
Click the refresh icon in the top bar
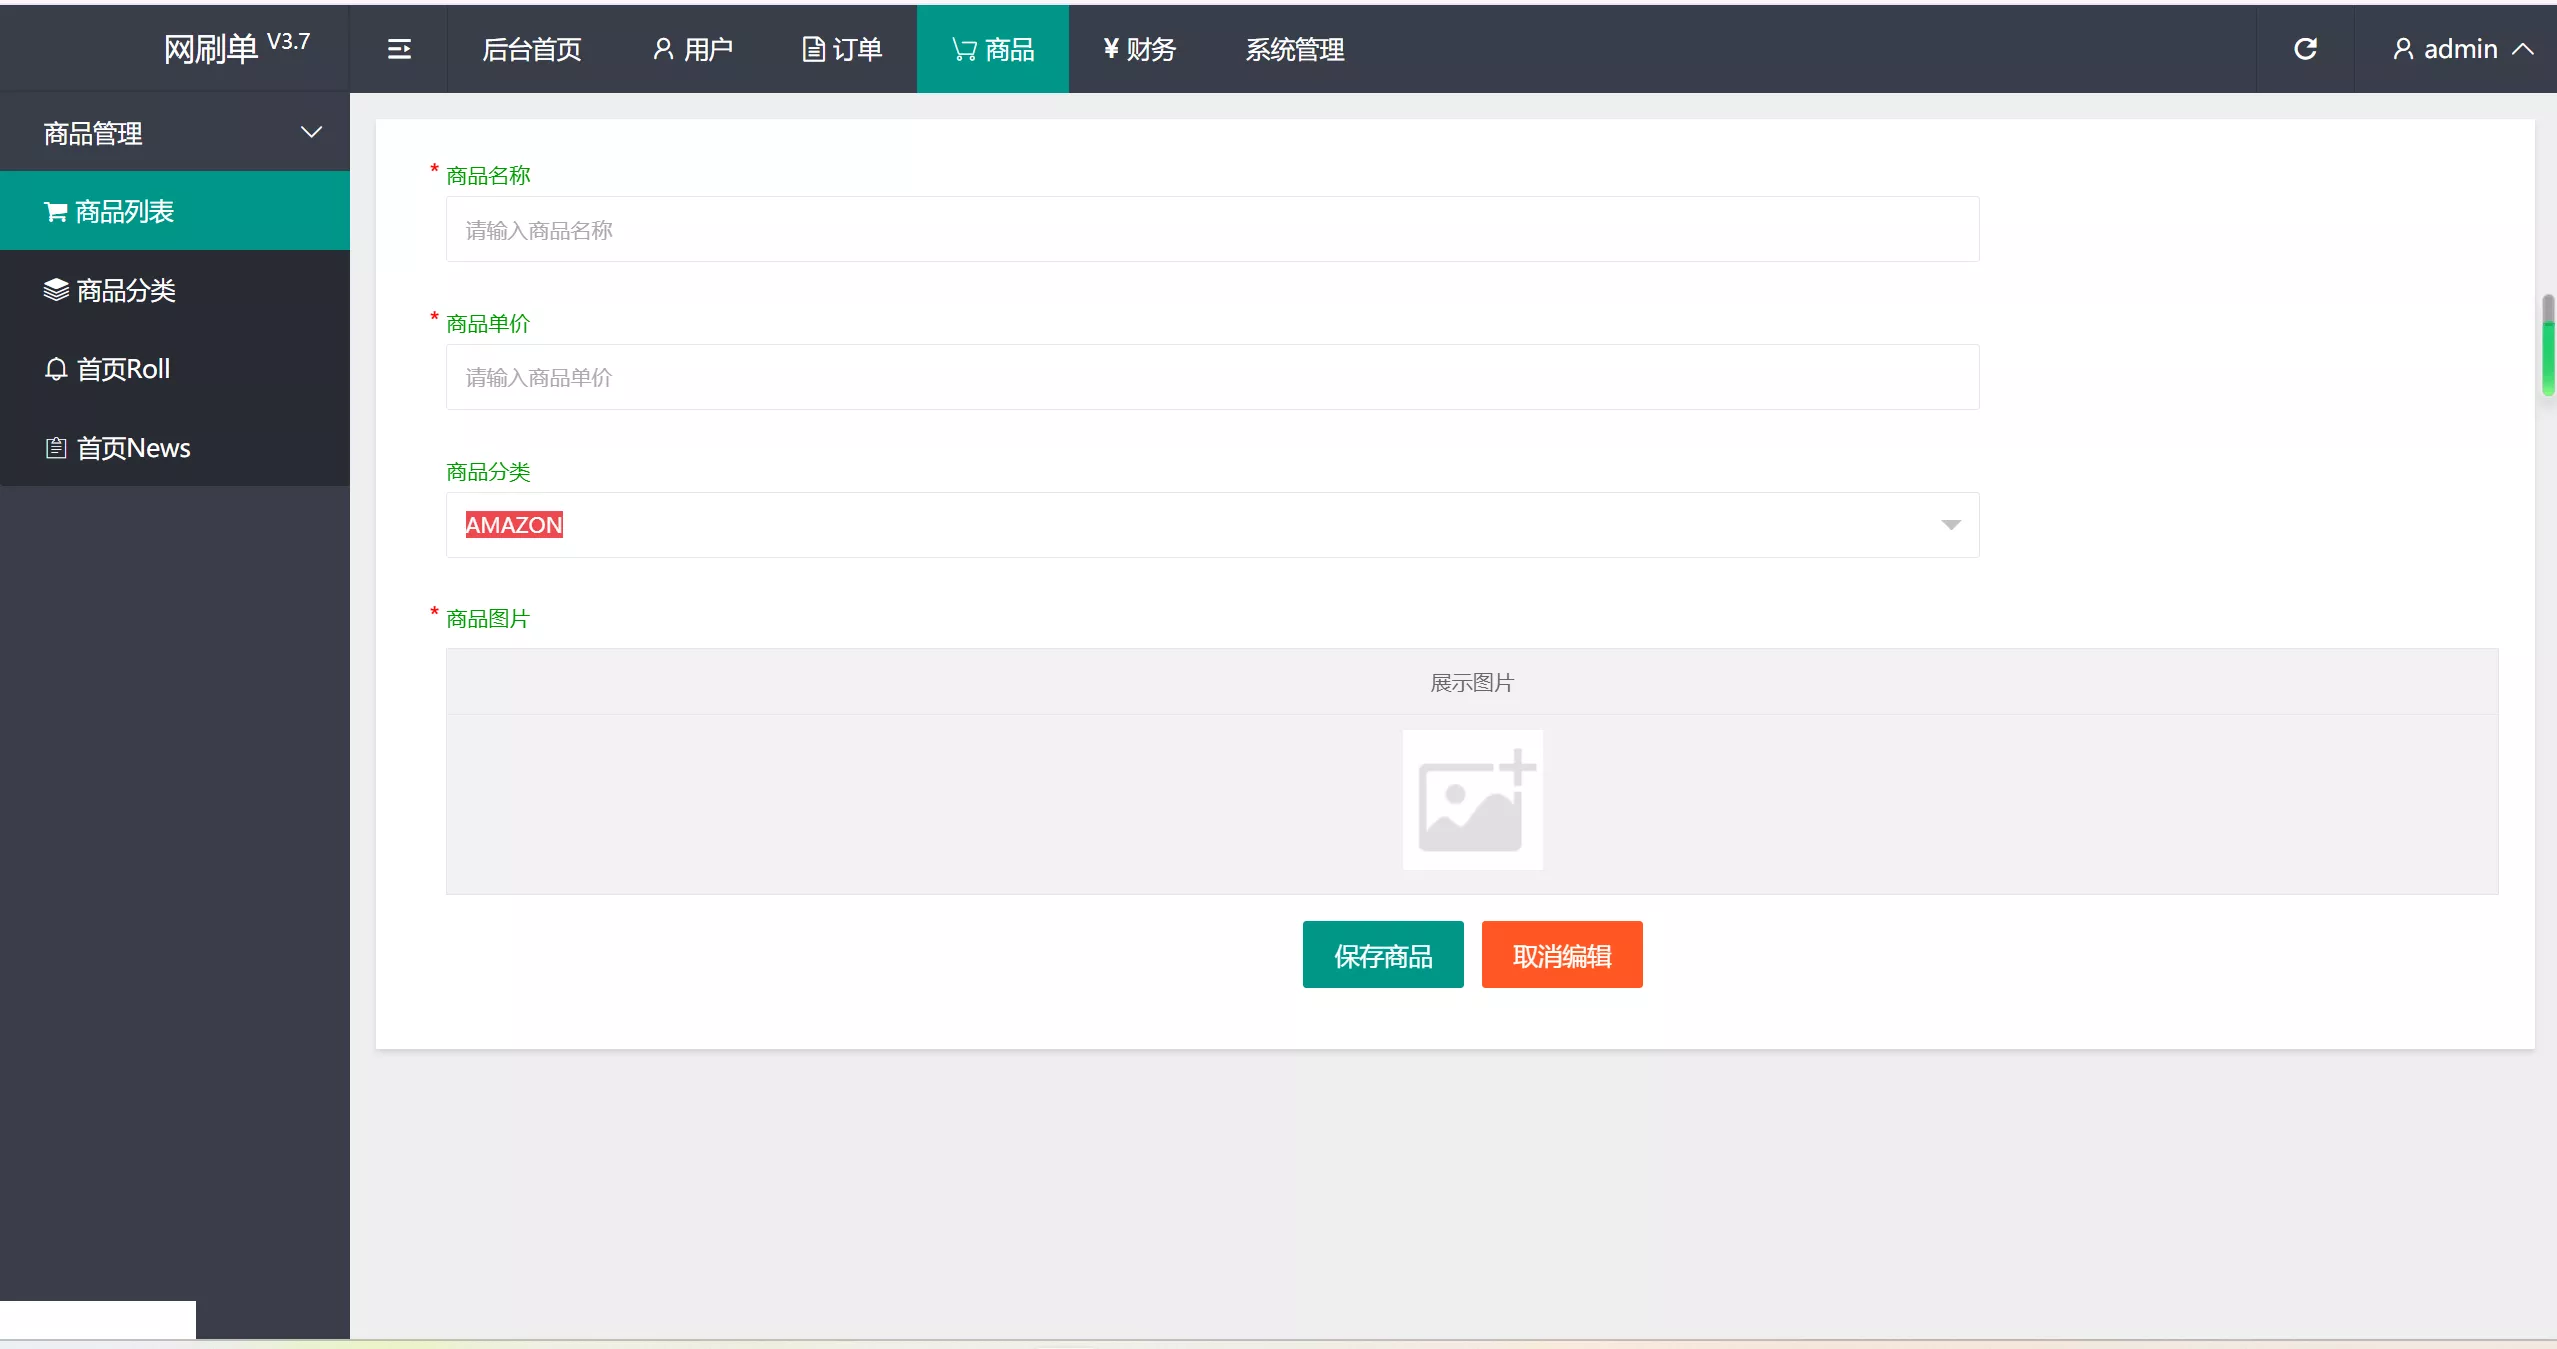2306,48
